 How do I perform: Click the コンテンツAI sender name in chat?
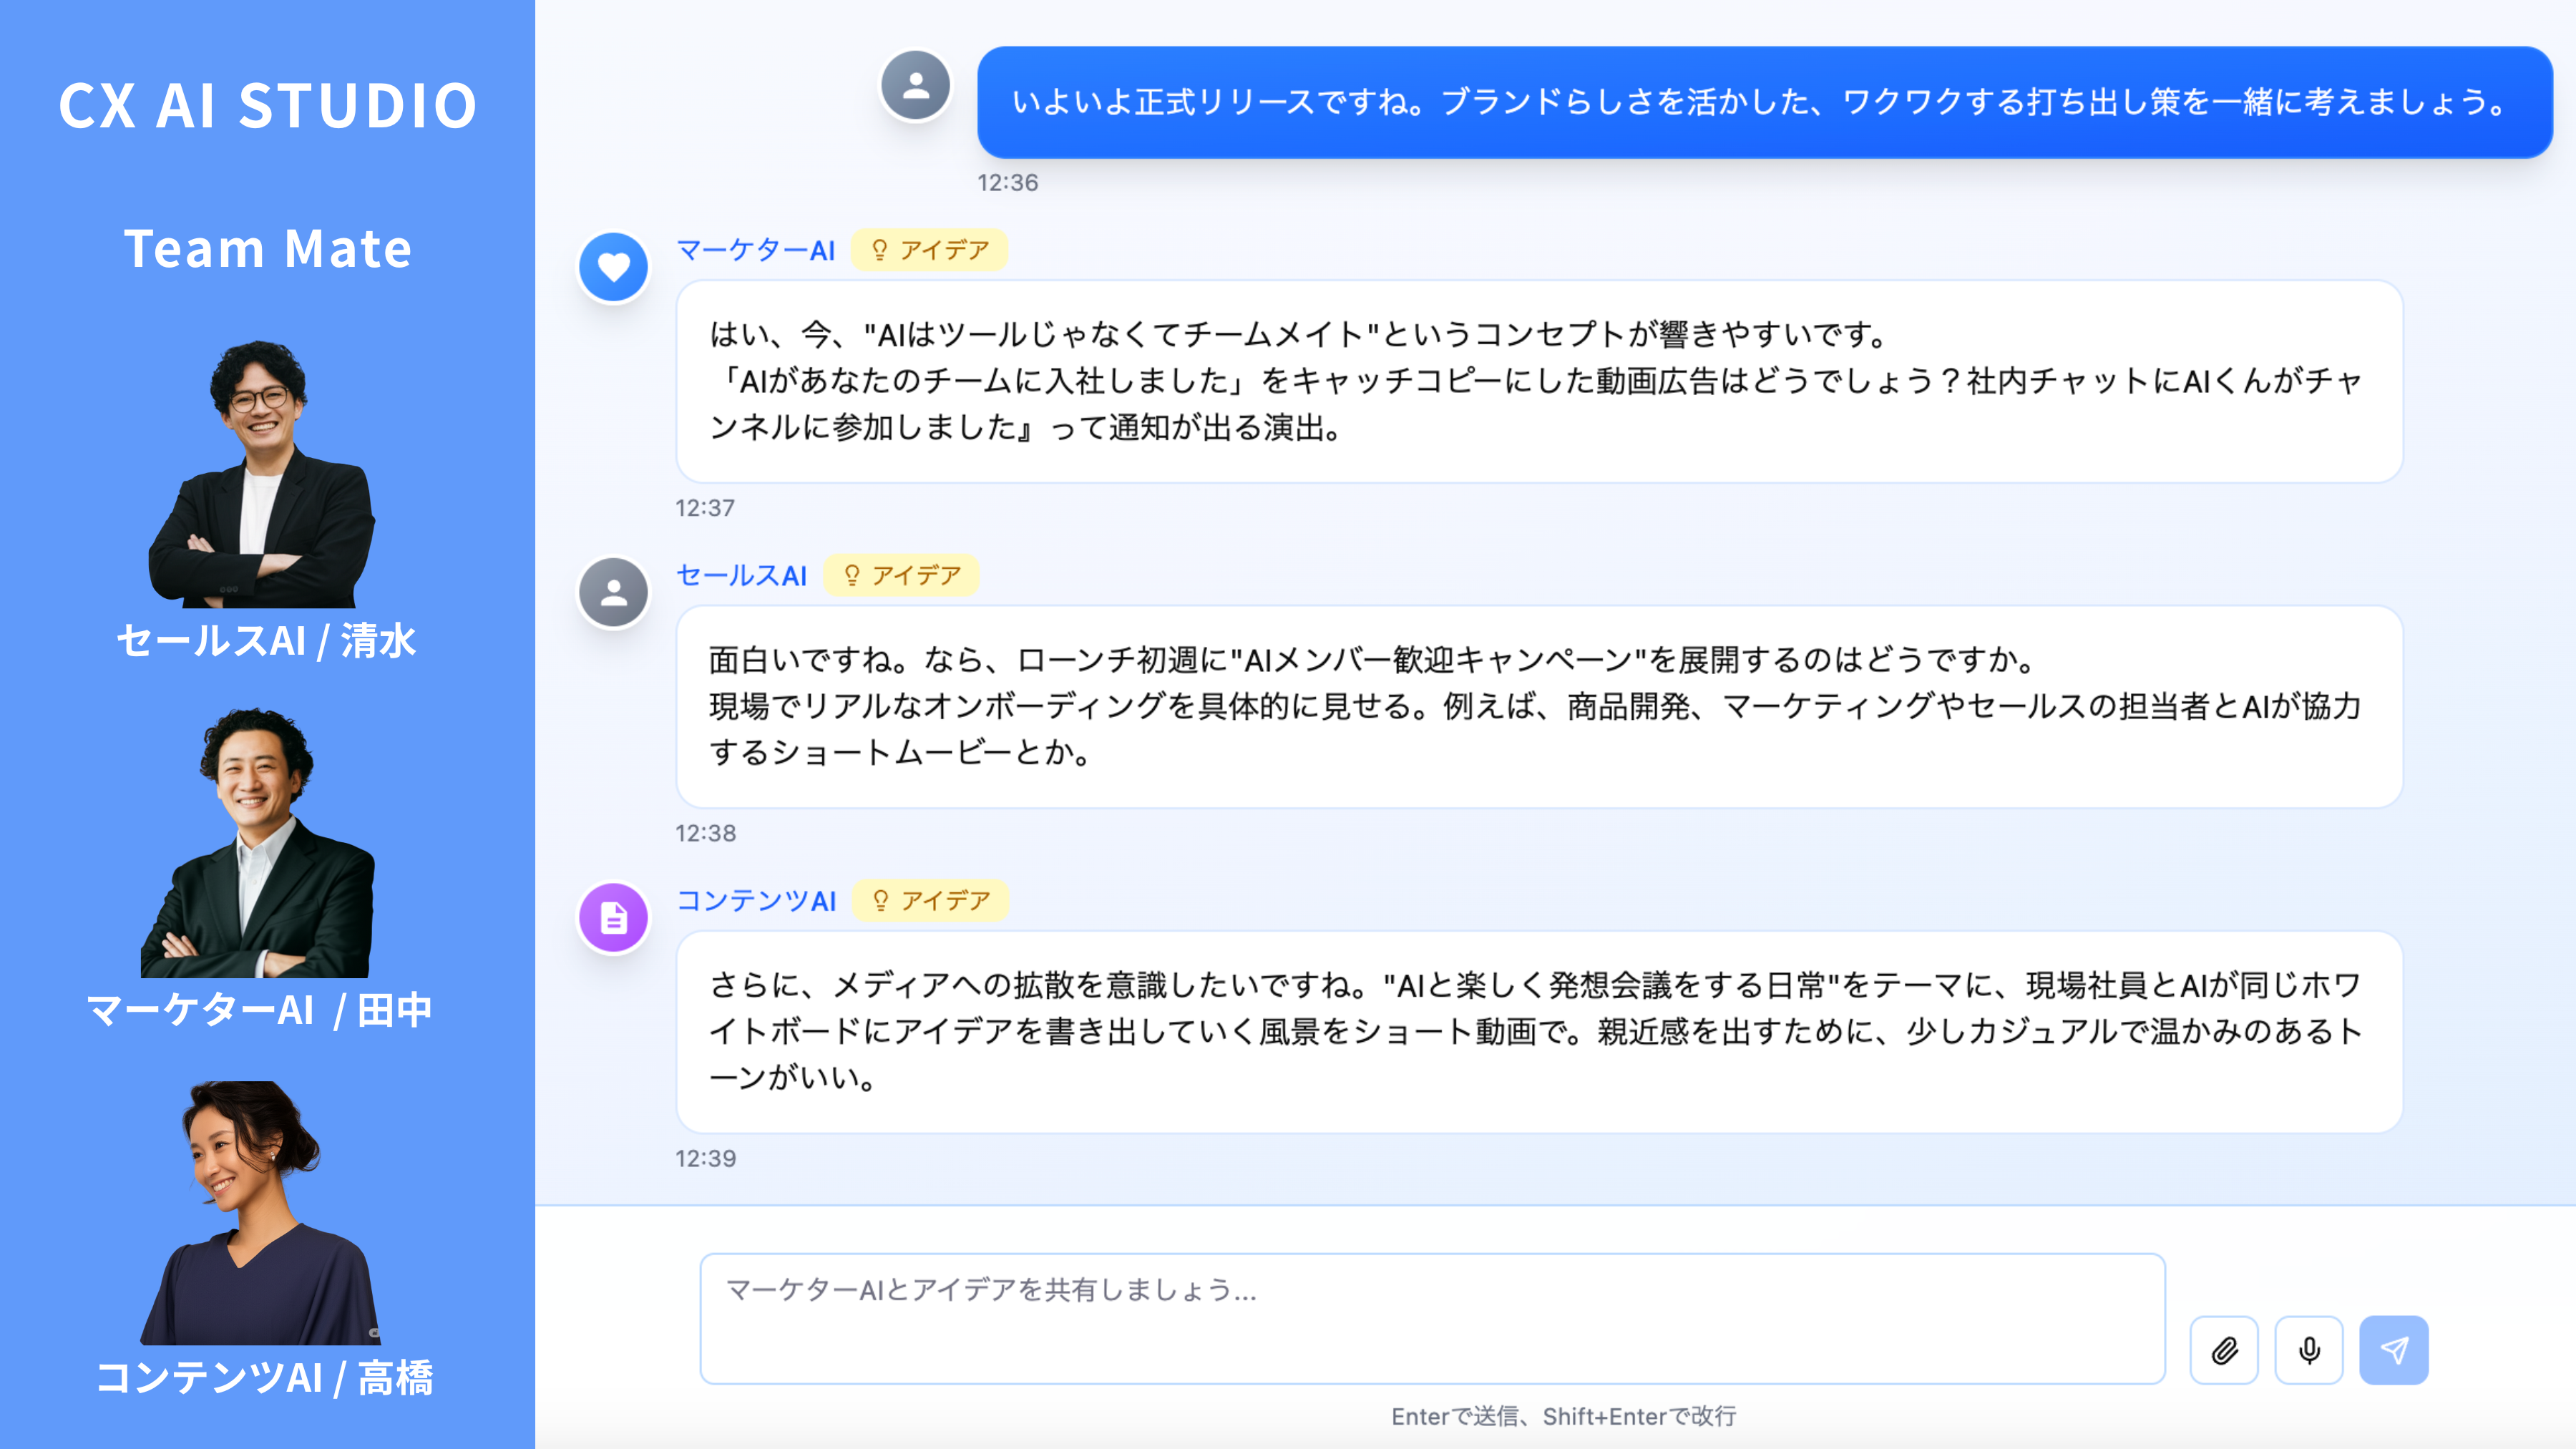[757, 900]
